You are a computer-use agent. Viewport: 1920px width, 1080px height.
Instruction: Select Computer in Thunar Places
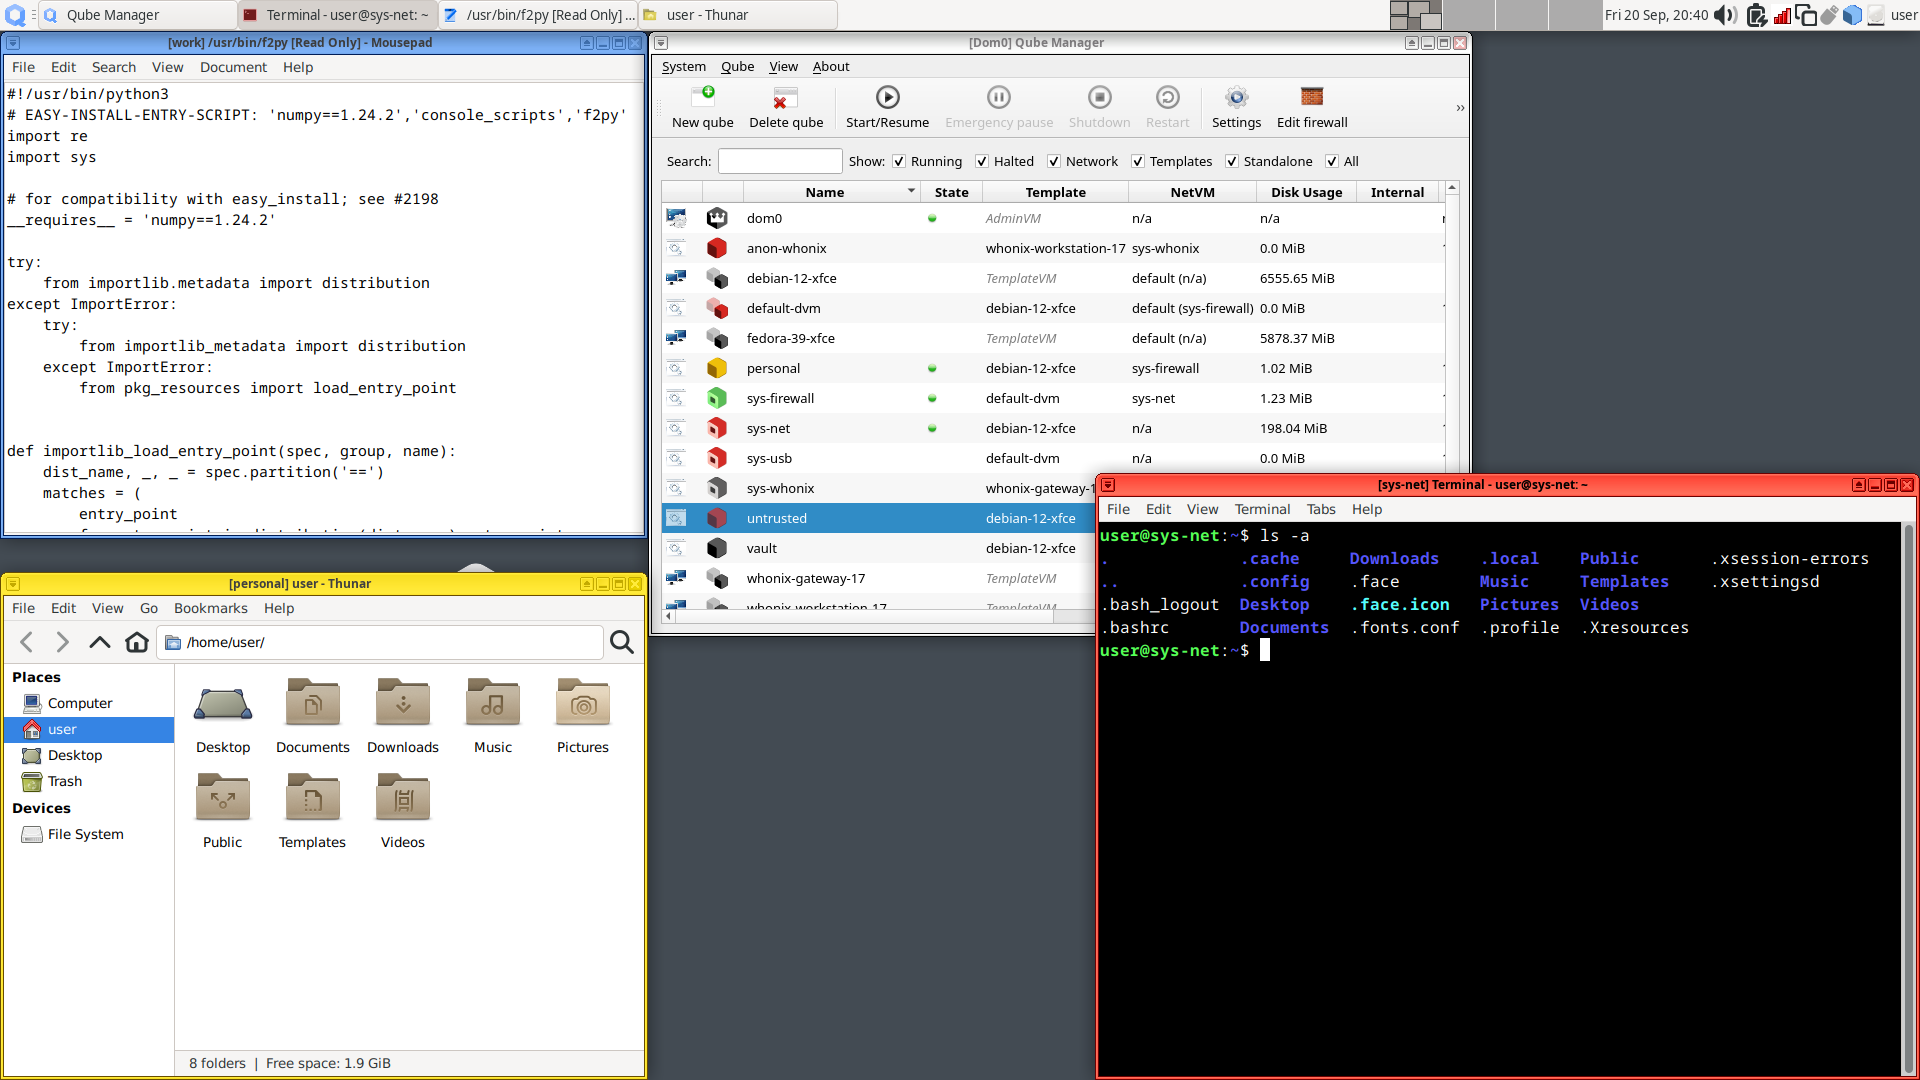coord(80,704)
